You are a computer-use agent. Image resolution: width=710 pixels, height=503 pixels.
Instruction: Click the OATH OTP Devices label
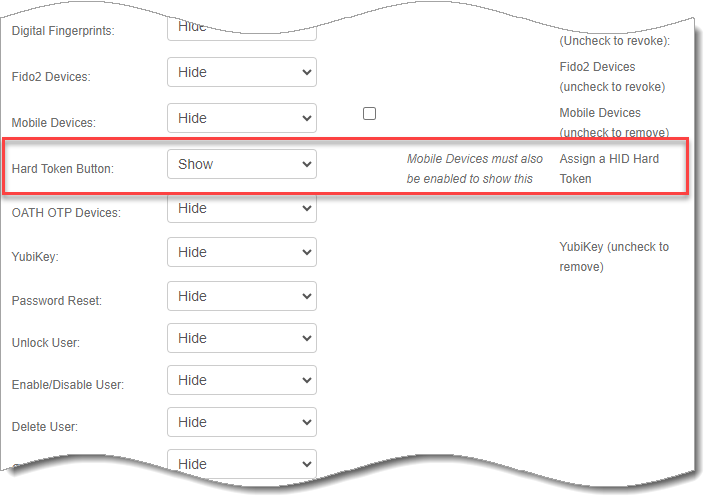(65, 213)
